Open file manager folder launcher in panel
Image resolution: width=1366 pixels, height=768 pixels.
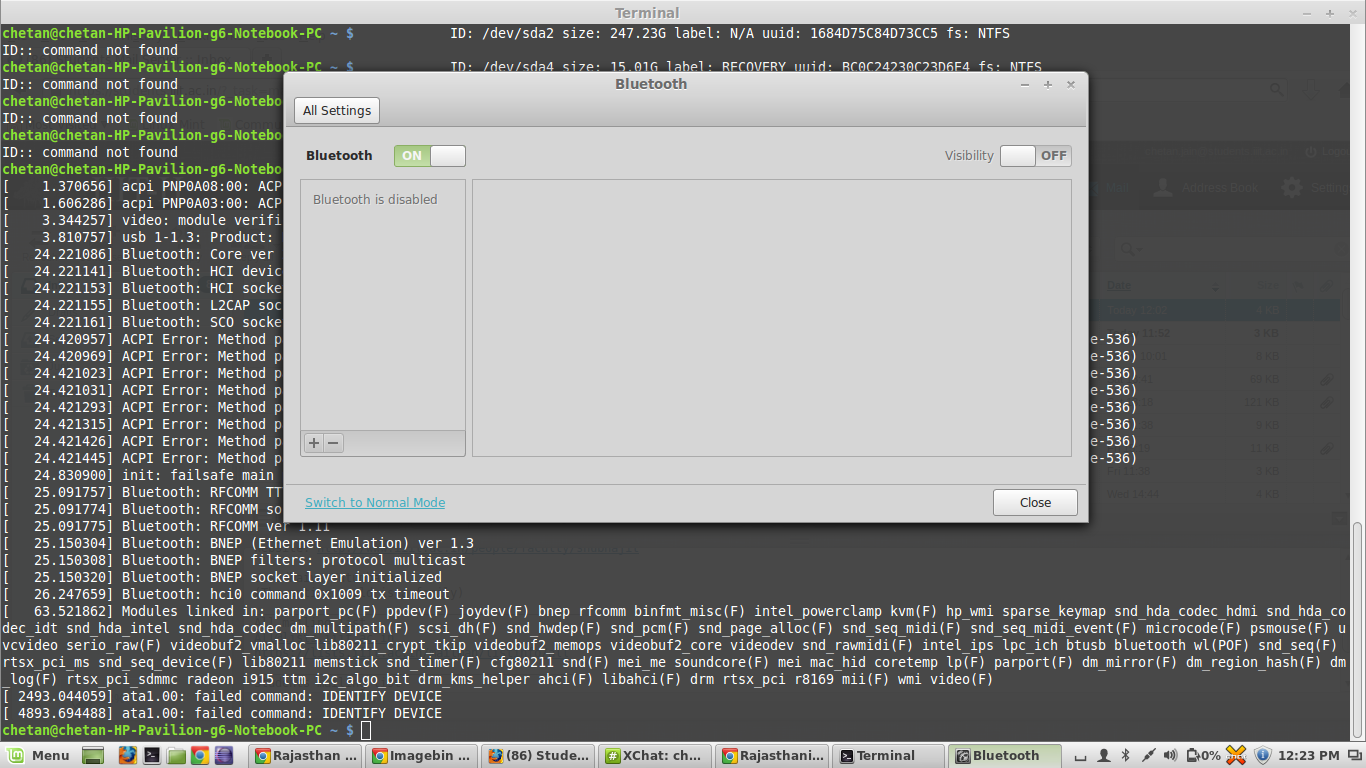click(176, 755)
